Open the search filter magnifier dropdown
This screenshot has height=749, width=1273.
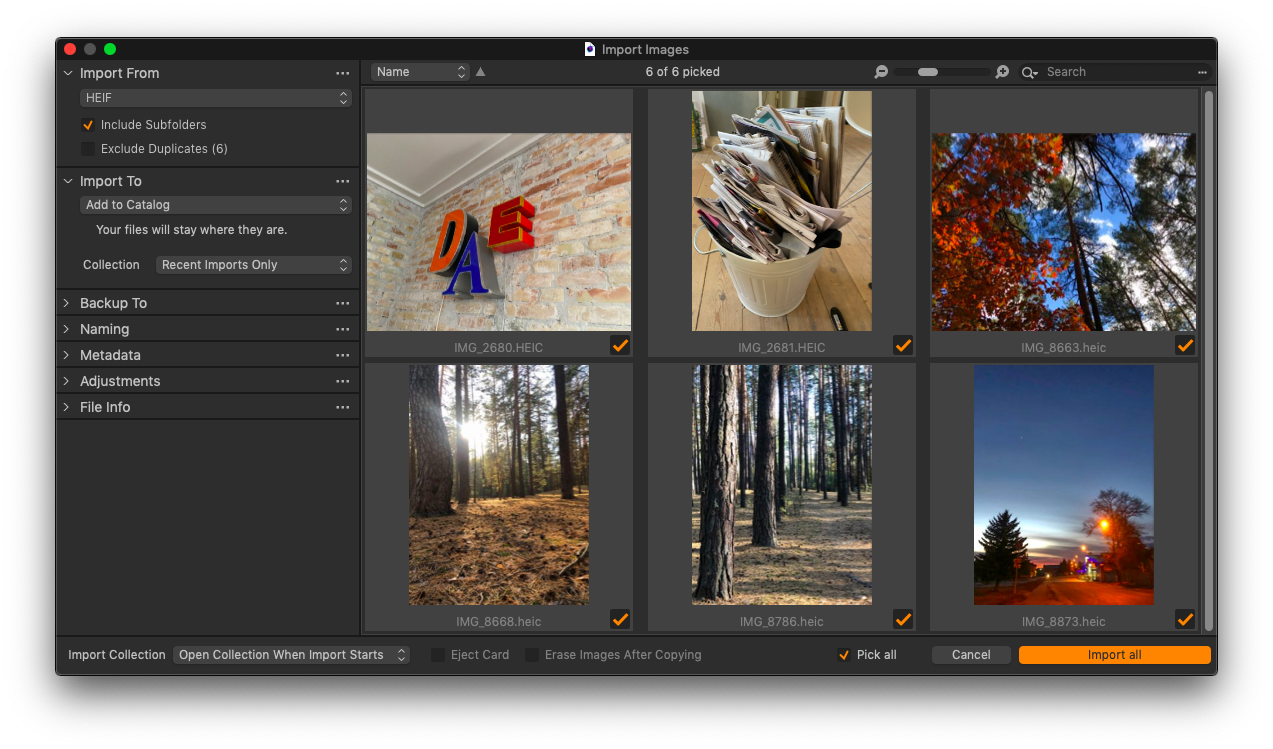[1029, 72]
